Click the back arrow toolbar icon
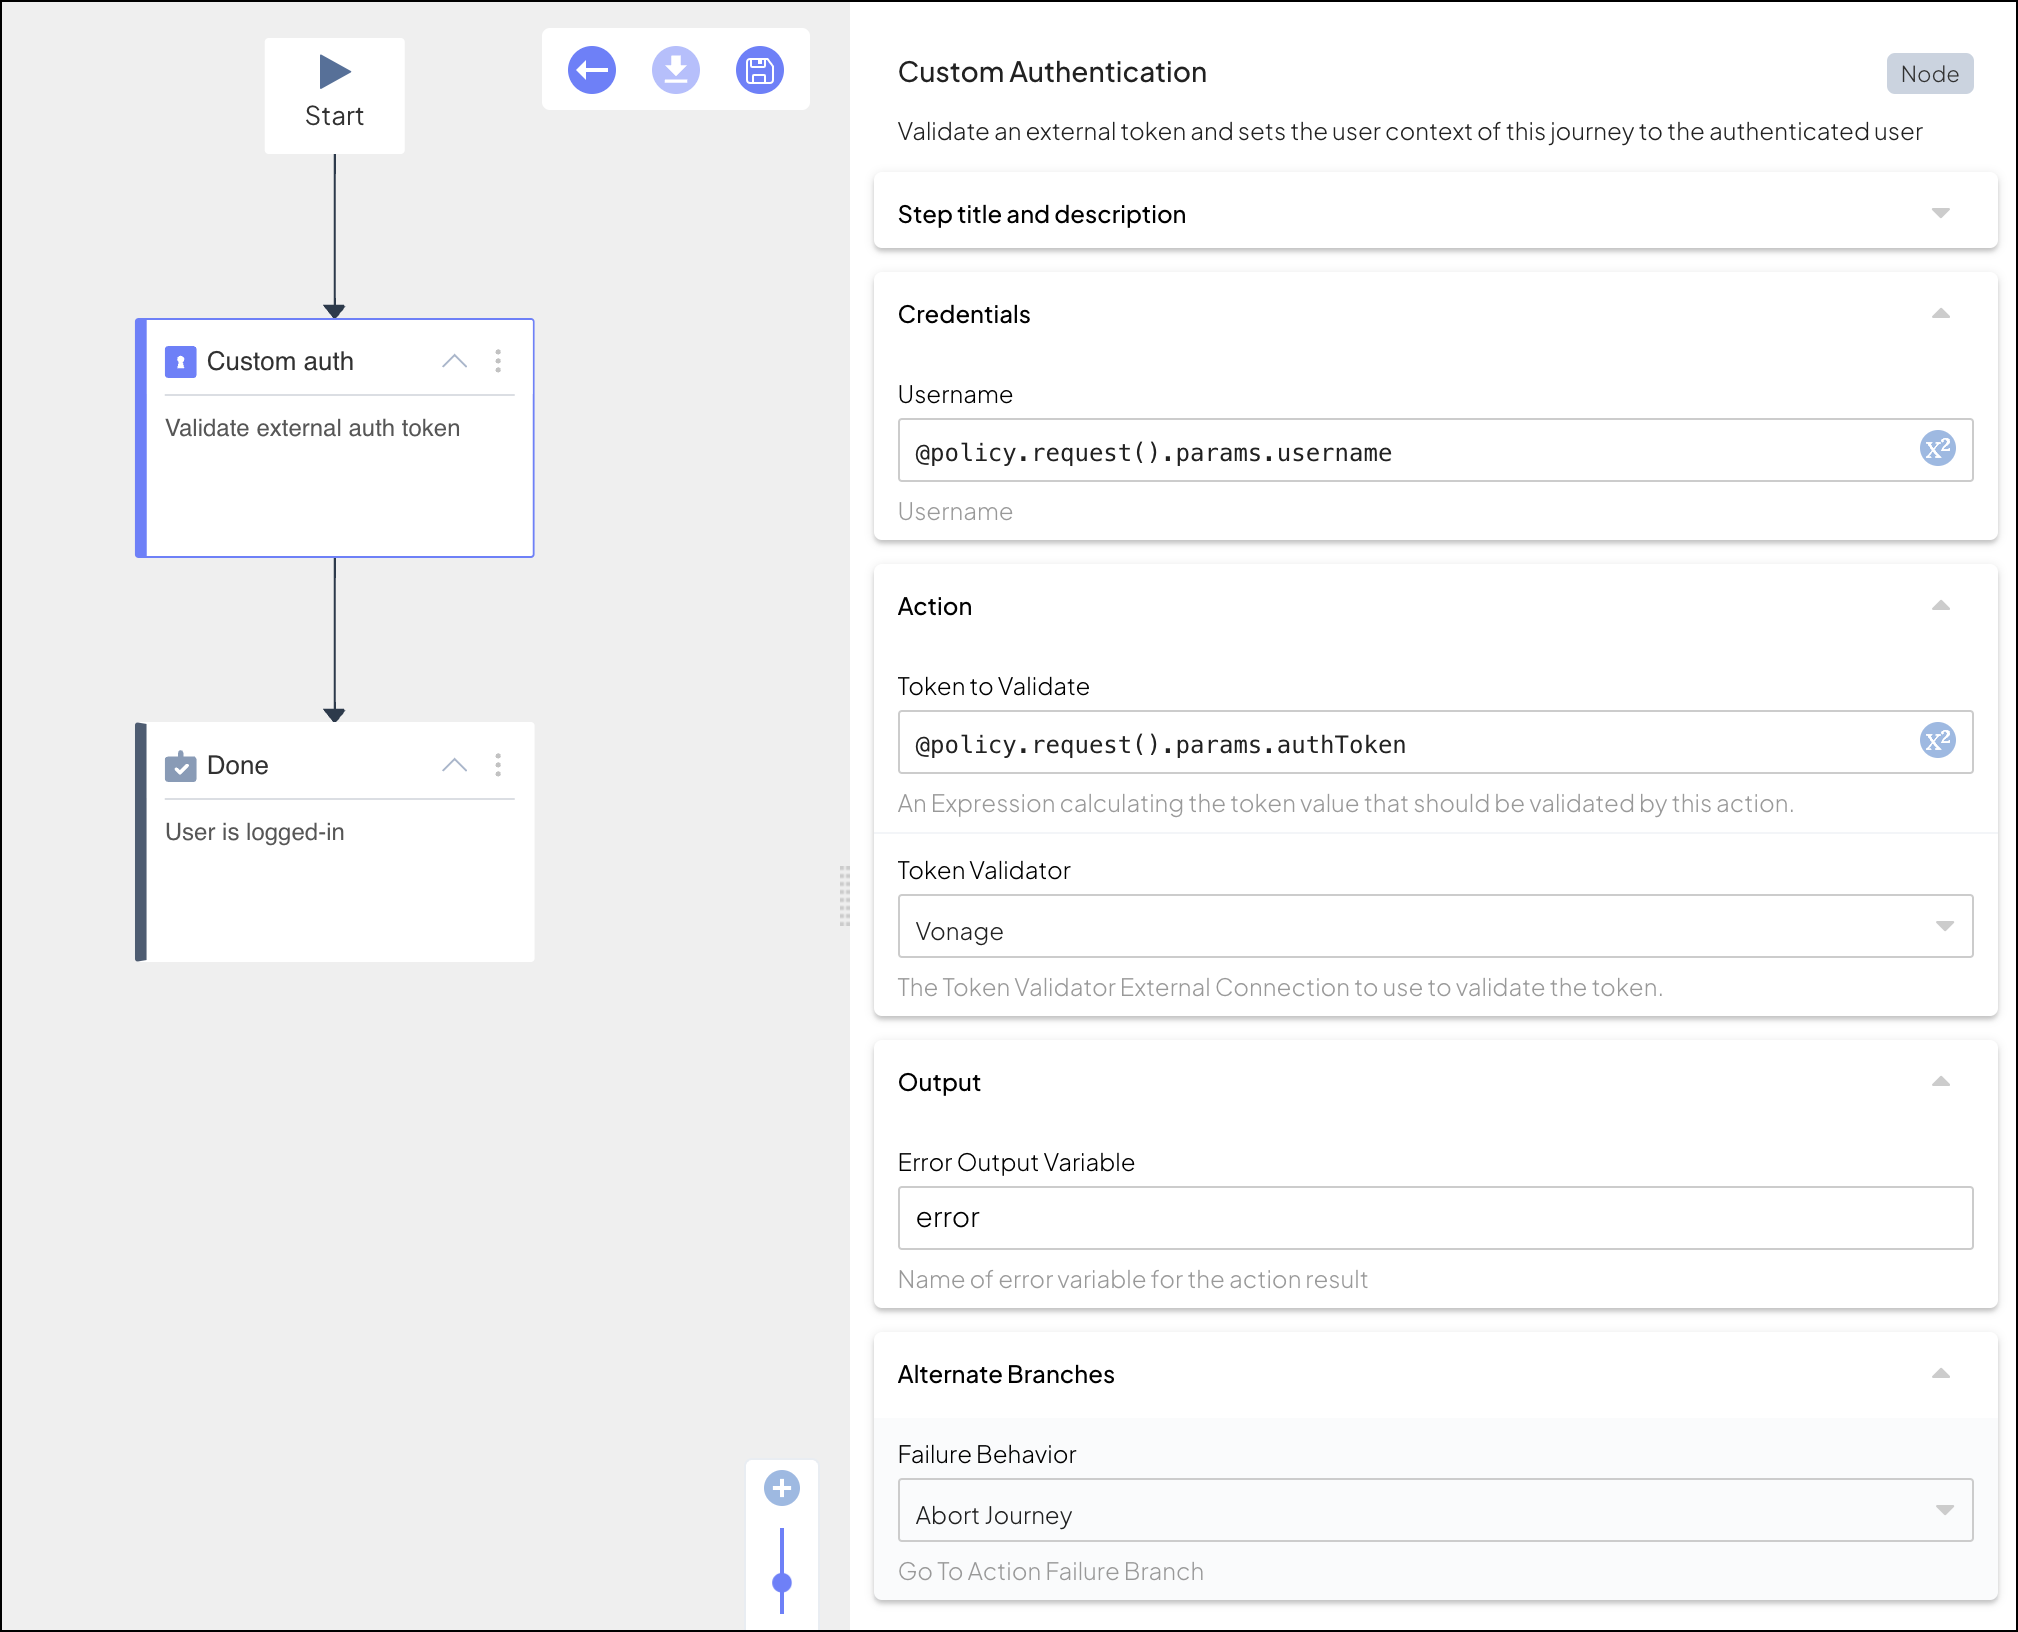Image resolution: width=2018 pixels, height=1632 pixels. click(592, 70)
